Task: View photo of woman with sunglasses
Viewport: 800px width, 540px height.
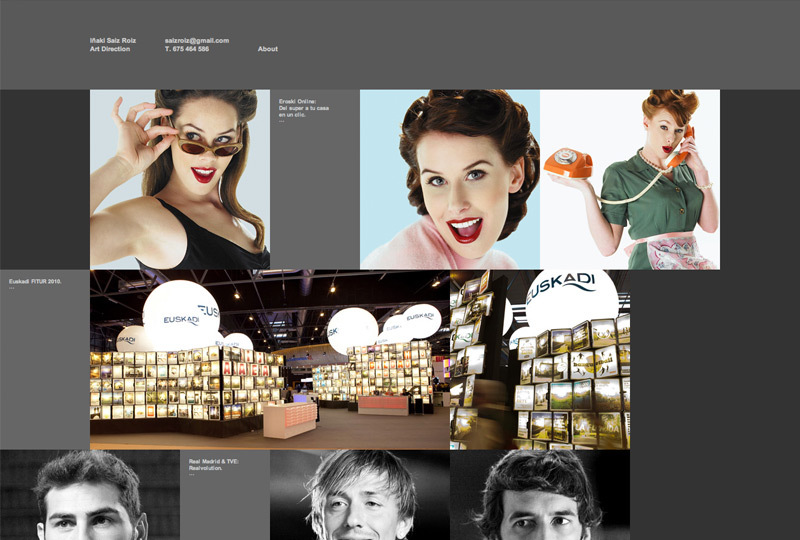Action: point(180,180)
